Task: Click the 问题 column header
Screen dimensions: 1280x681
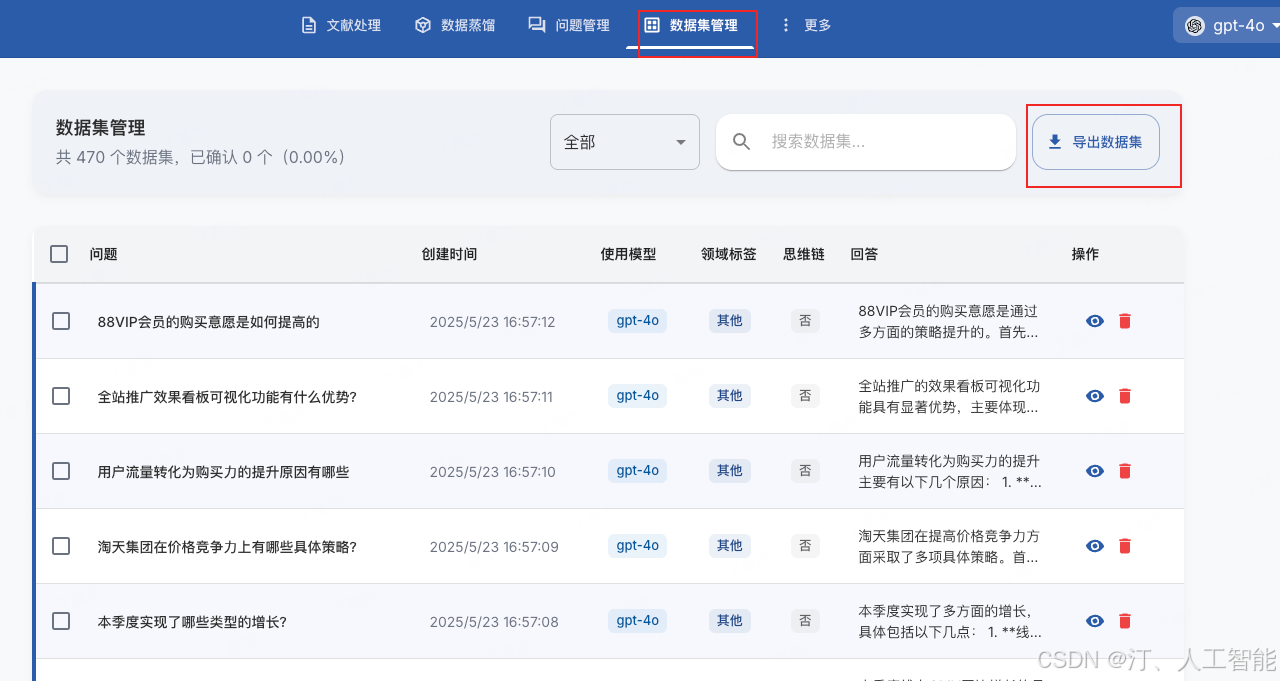Action: tap(103, 254)
